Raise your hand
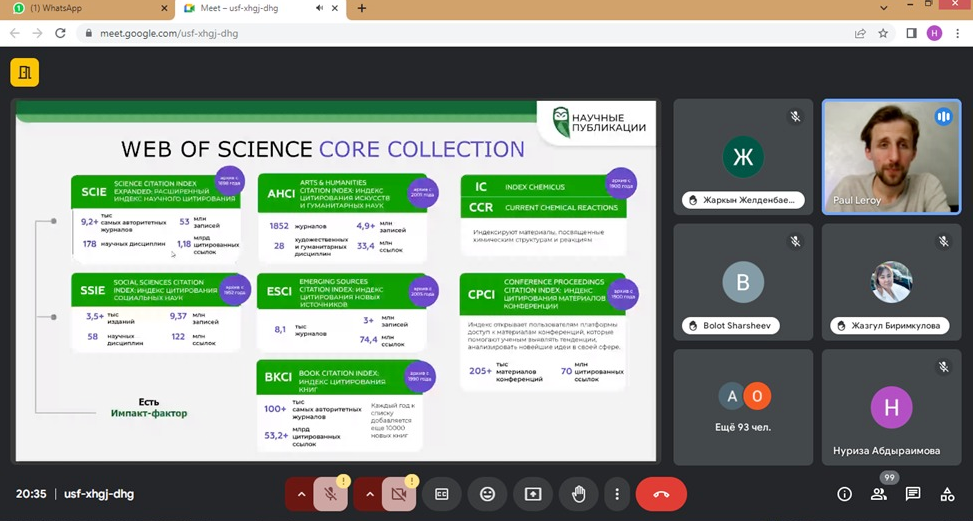This screenshot has height=521, width=973. coord(579,494)
